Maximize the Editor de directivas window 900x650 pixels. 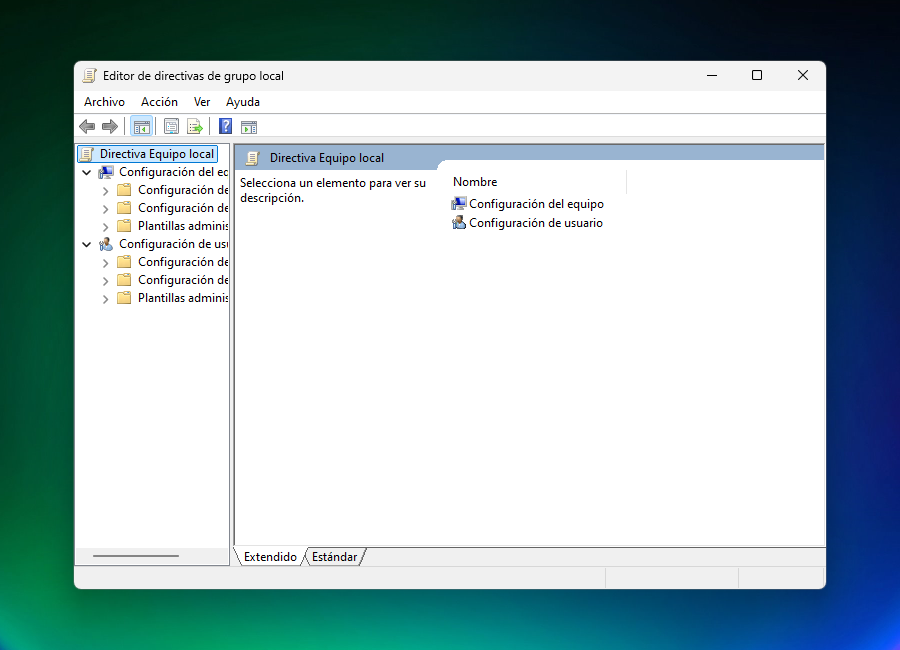757,75
